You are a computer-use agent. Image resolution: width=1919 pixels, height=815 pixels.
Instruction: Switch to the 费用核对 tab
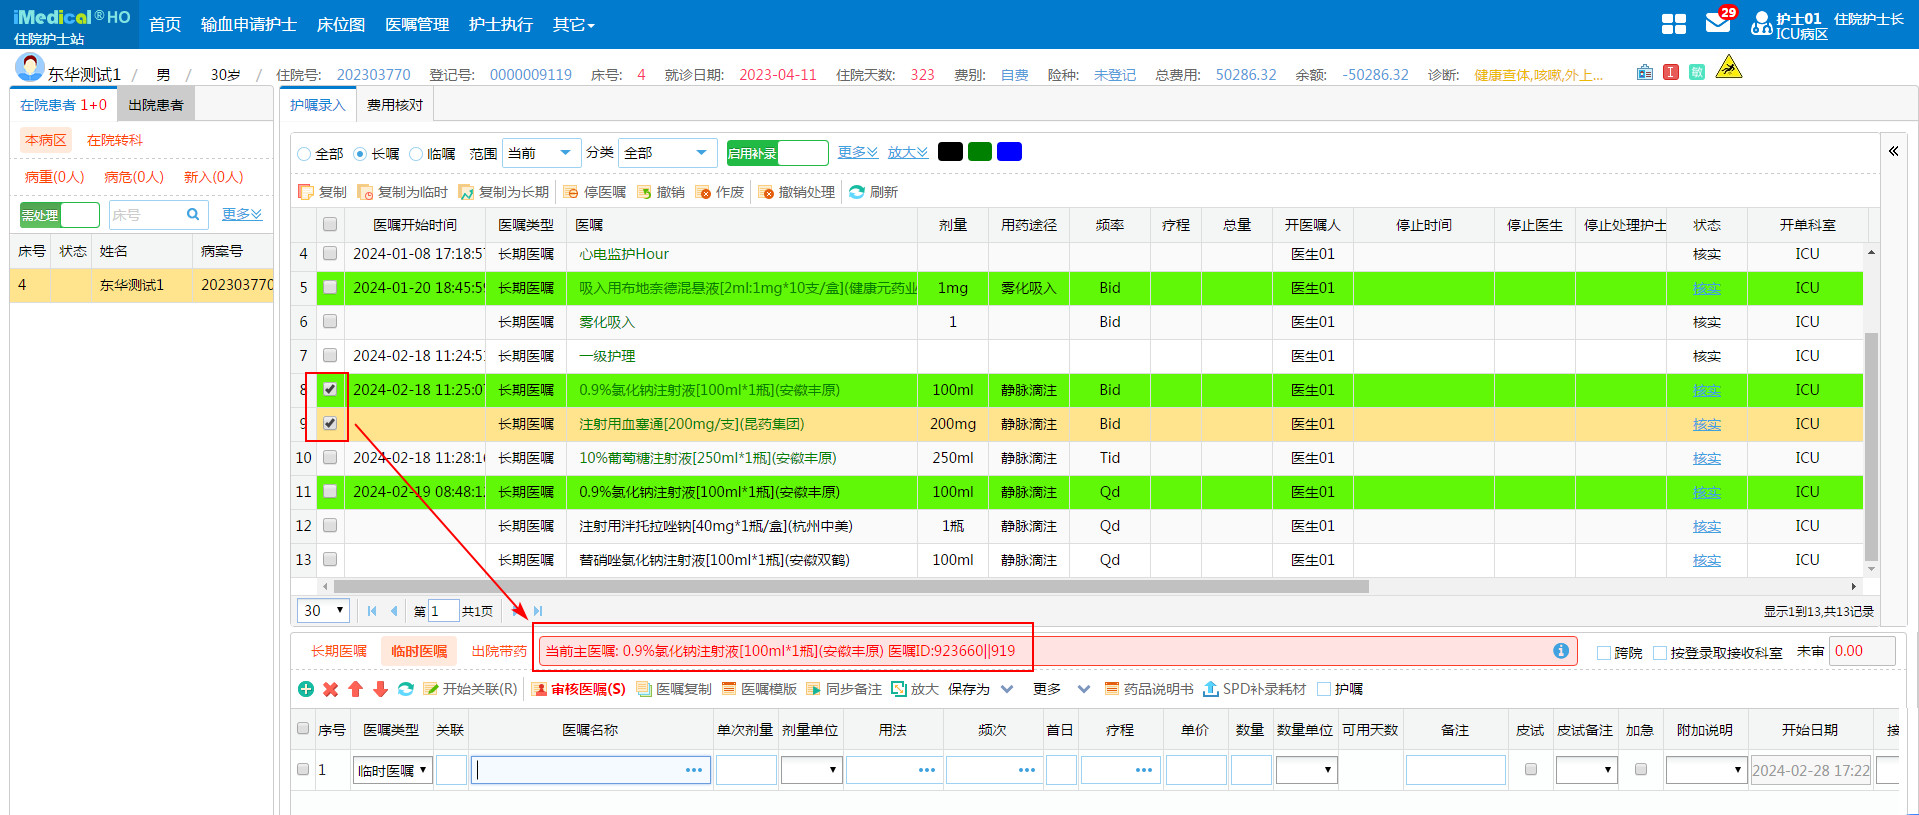[395, 105]
